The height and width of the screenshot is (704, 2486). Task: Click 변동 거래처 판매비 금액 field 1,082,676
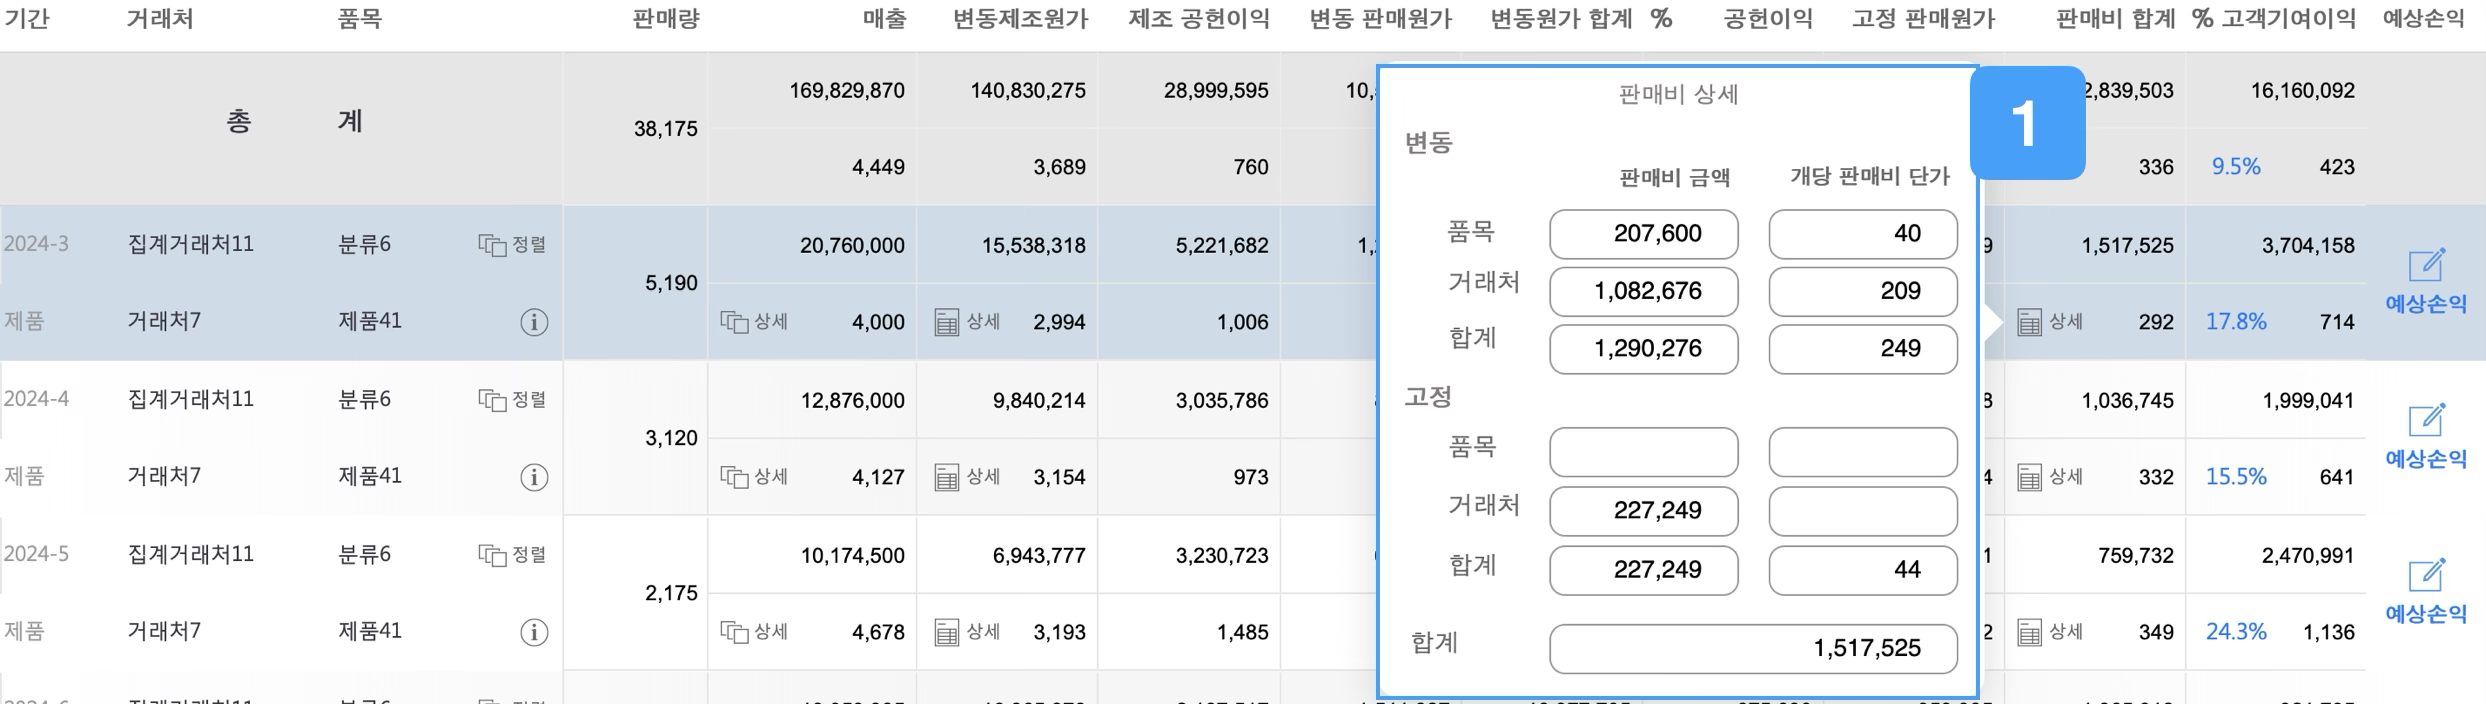(x=1643, y=291)
